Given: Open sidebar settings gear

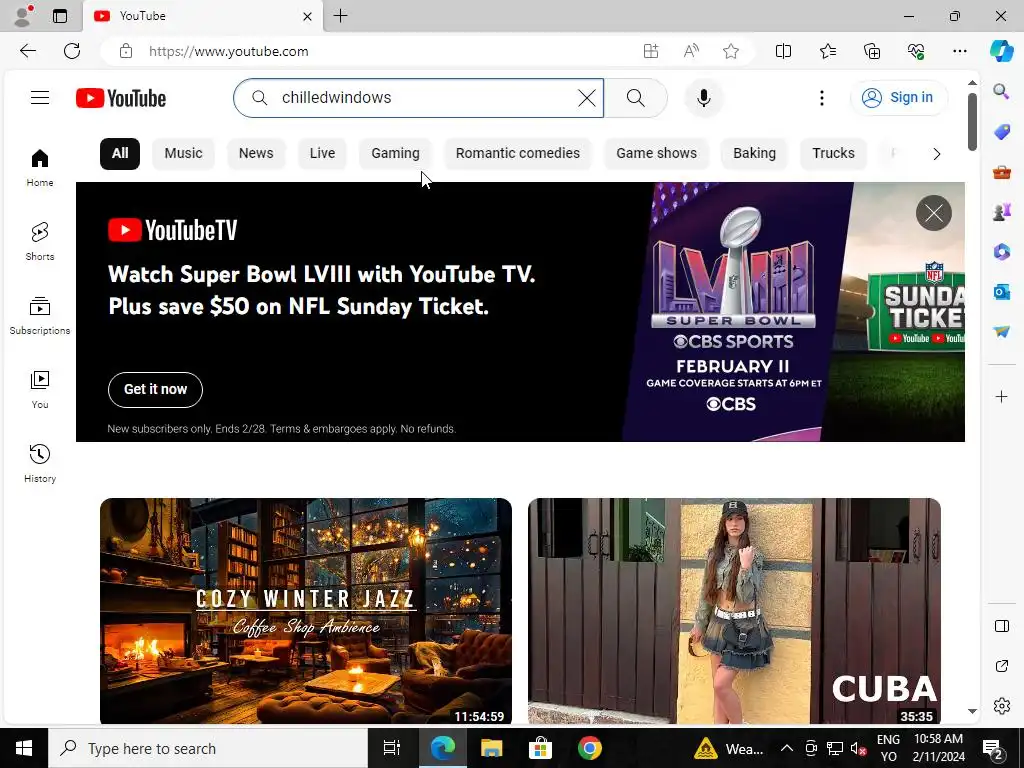Looking at the screenshot, I should coord(1001,706).
